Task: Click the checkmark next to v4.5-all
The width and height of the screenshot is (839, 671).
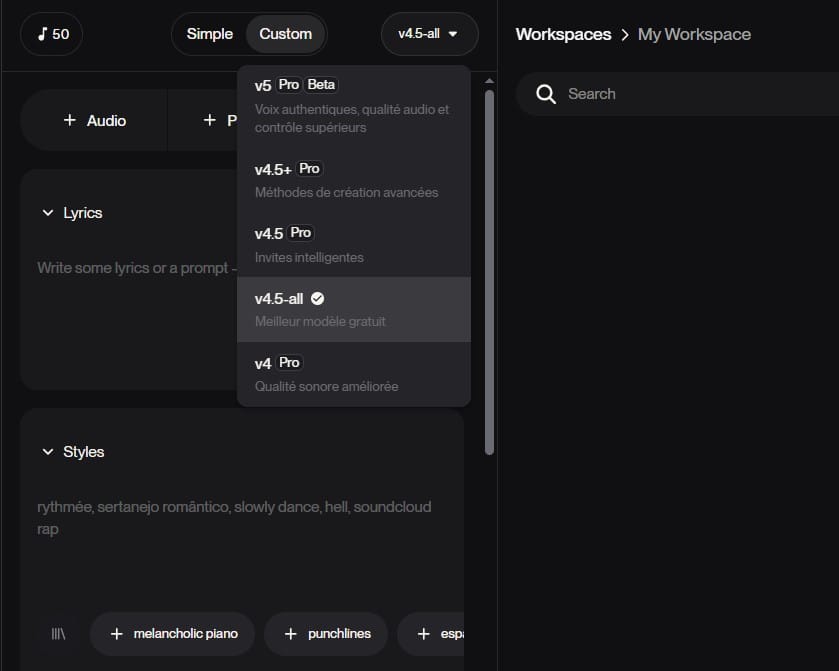Action: tap(317, 298)
